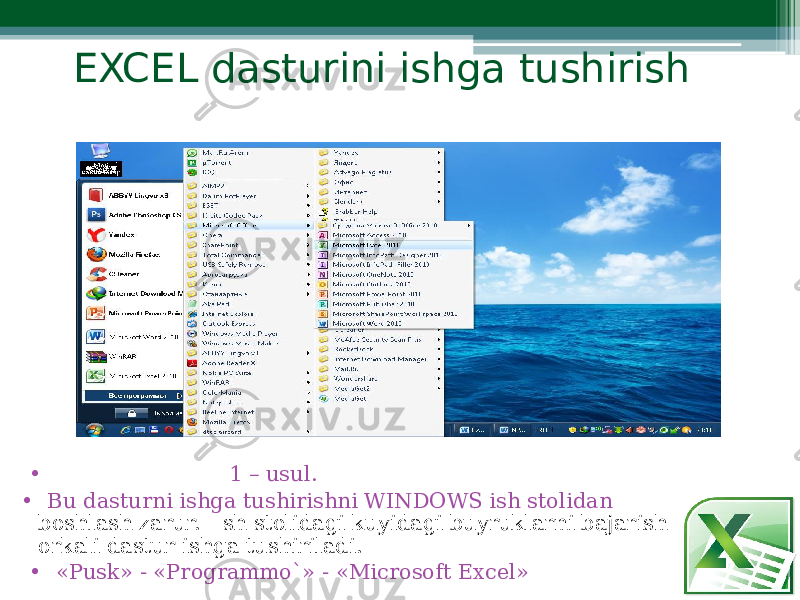Expand the WinRAR folder in programs list
This screenshot has width=800, height=600.
248,382
